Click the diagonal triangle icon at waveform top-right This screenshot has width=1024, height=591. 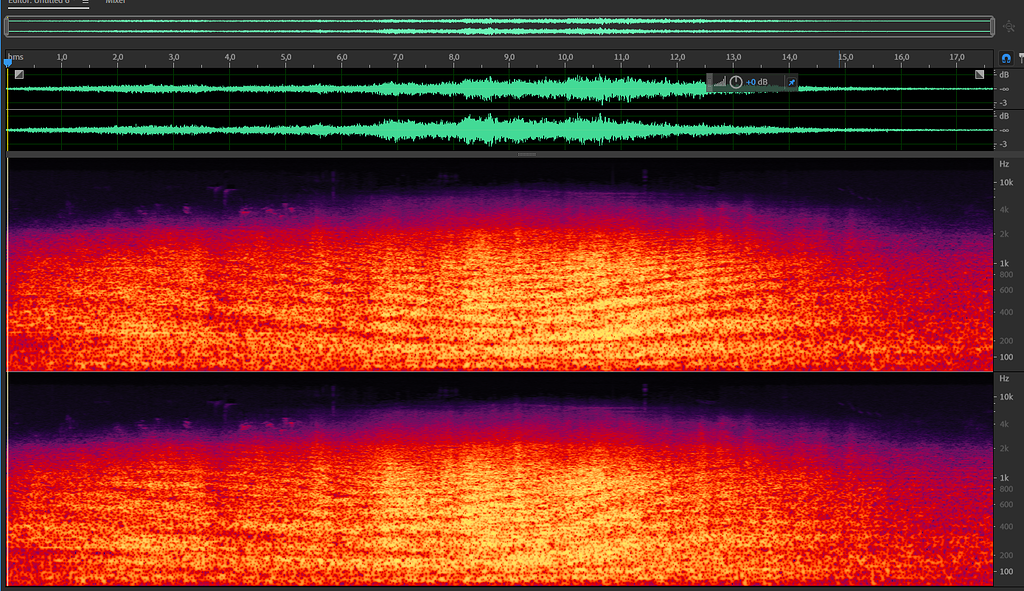[981, 73]
